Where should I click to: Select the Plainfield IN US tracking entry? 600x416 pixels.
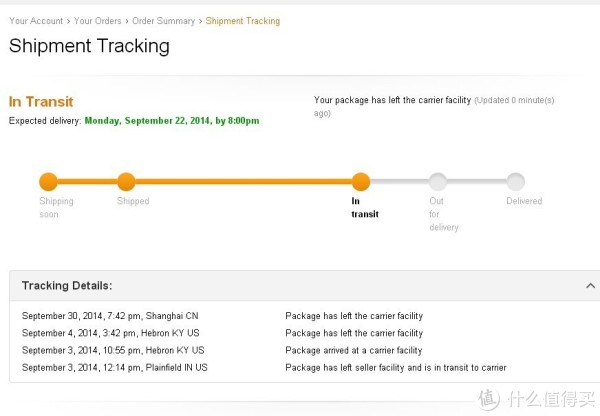coord(115,367)
